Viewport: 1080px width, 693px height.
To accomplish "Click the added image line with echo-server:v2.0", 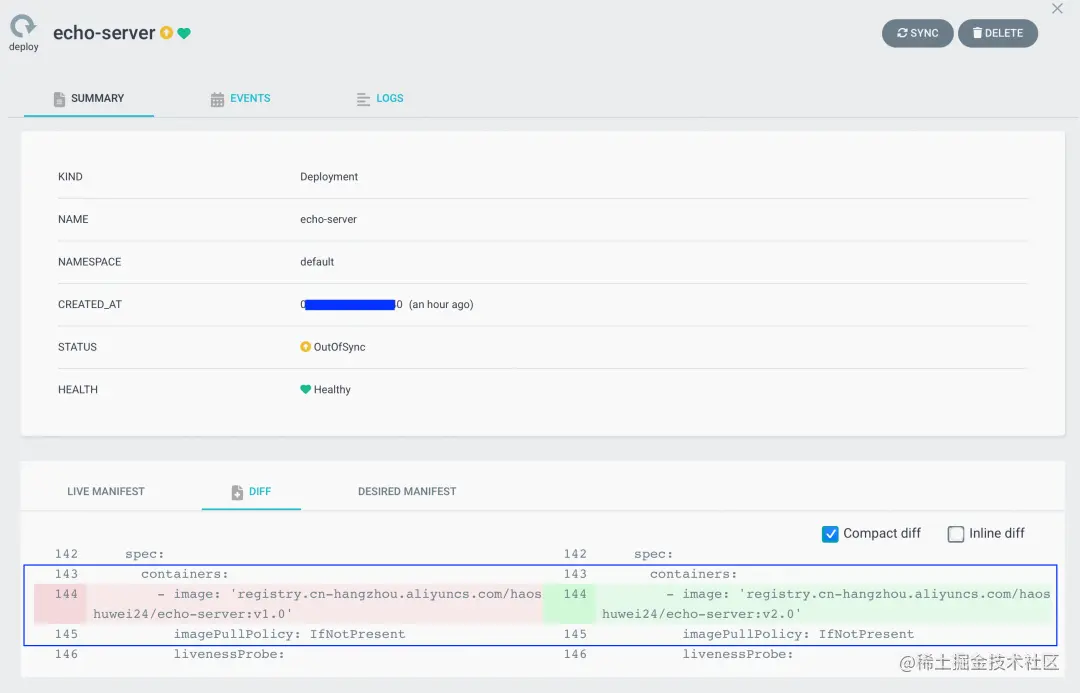I will [x=800, y=604].
